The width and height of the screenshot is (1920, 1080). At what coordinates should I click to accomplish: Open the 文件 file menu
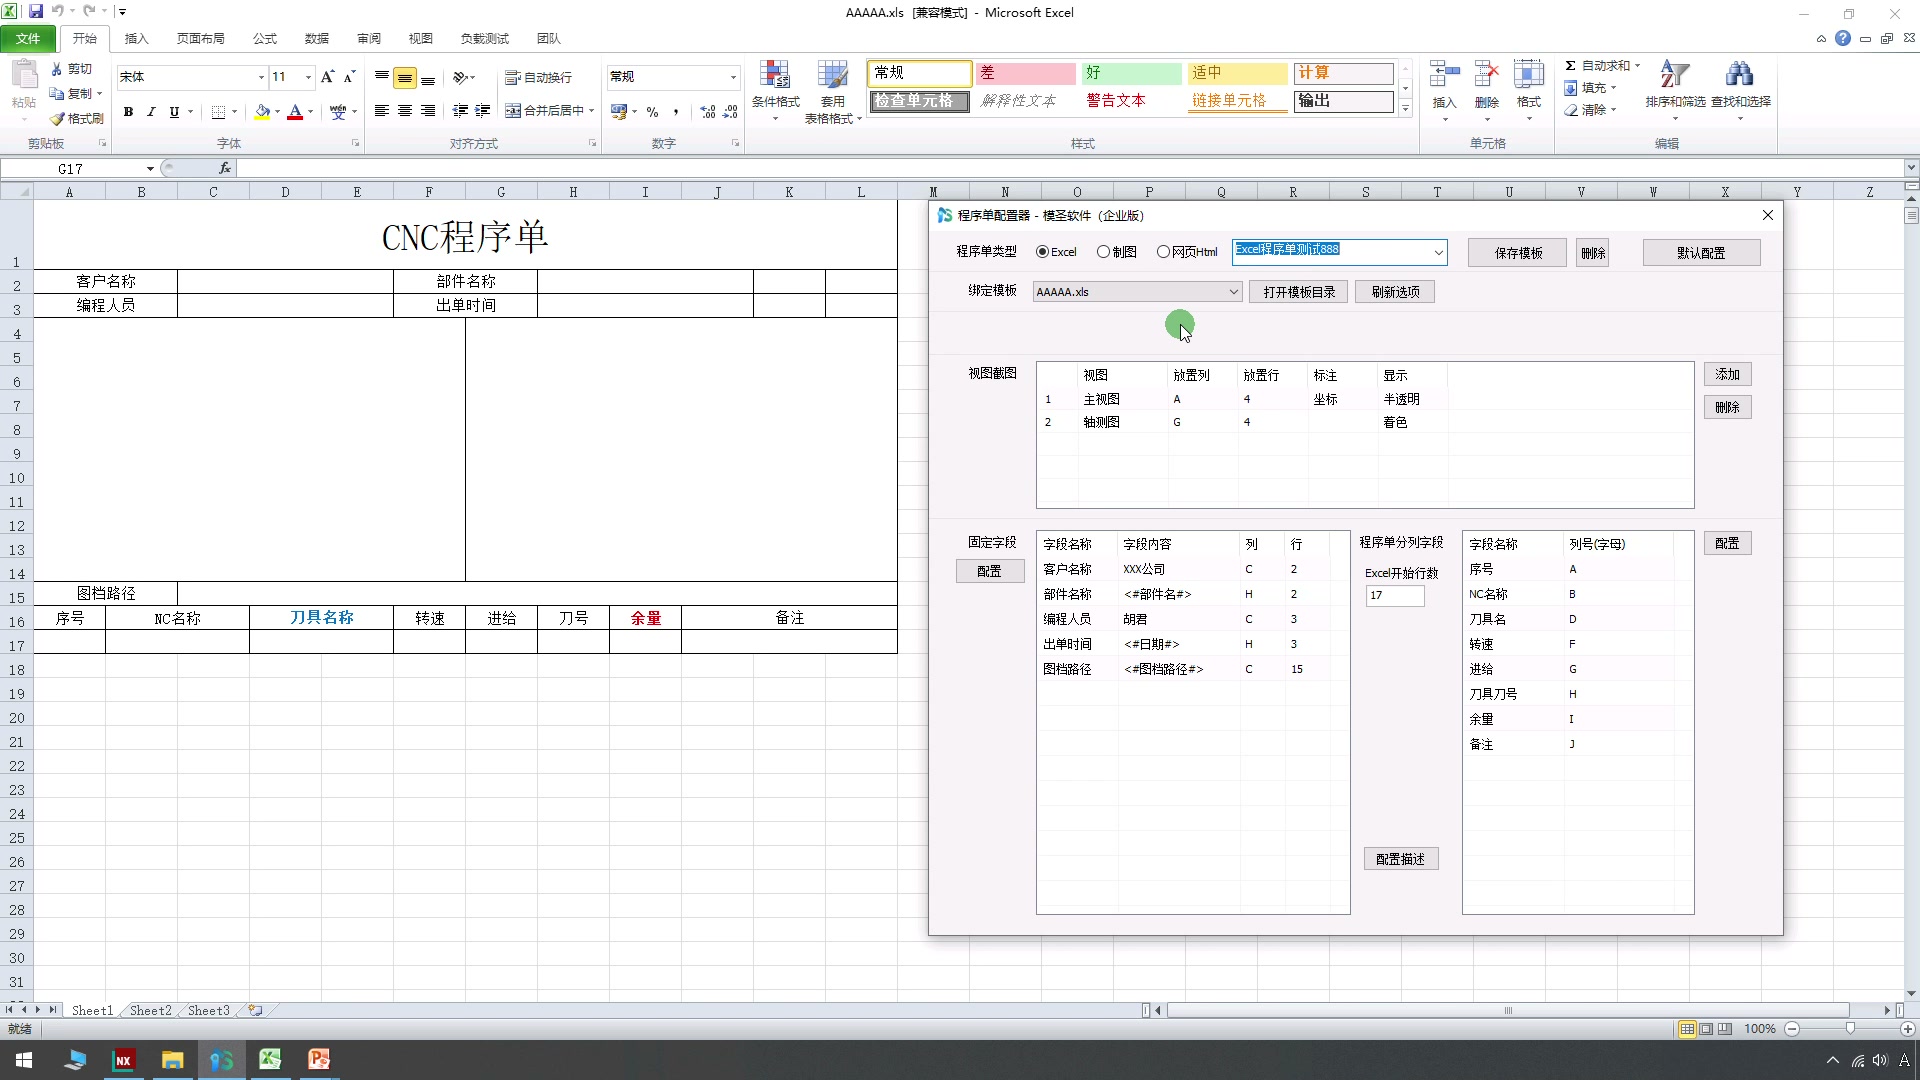28,39
